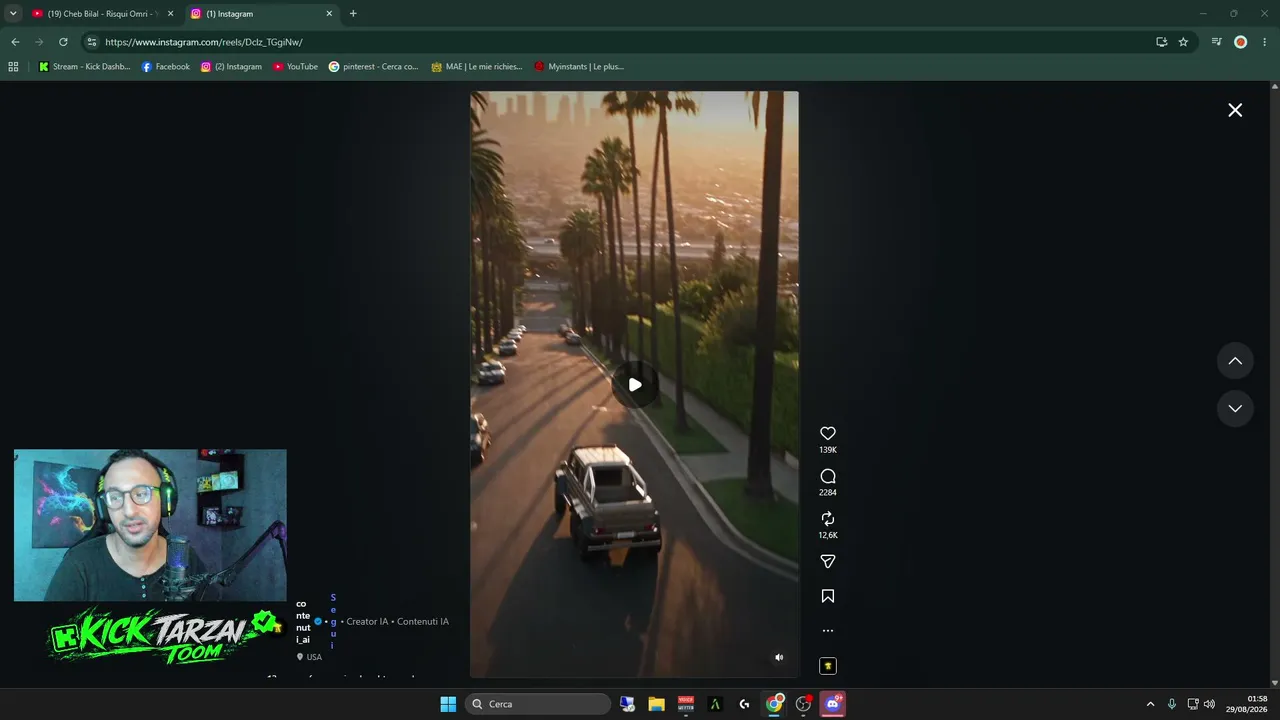
Task: Open the Myinstants bookmark
Action: [579, 67]
